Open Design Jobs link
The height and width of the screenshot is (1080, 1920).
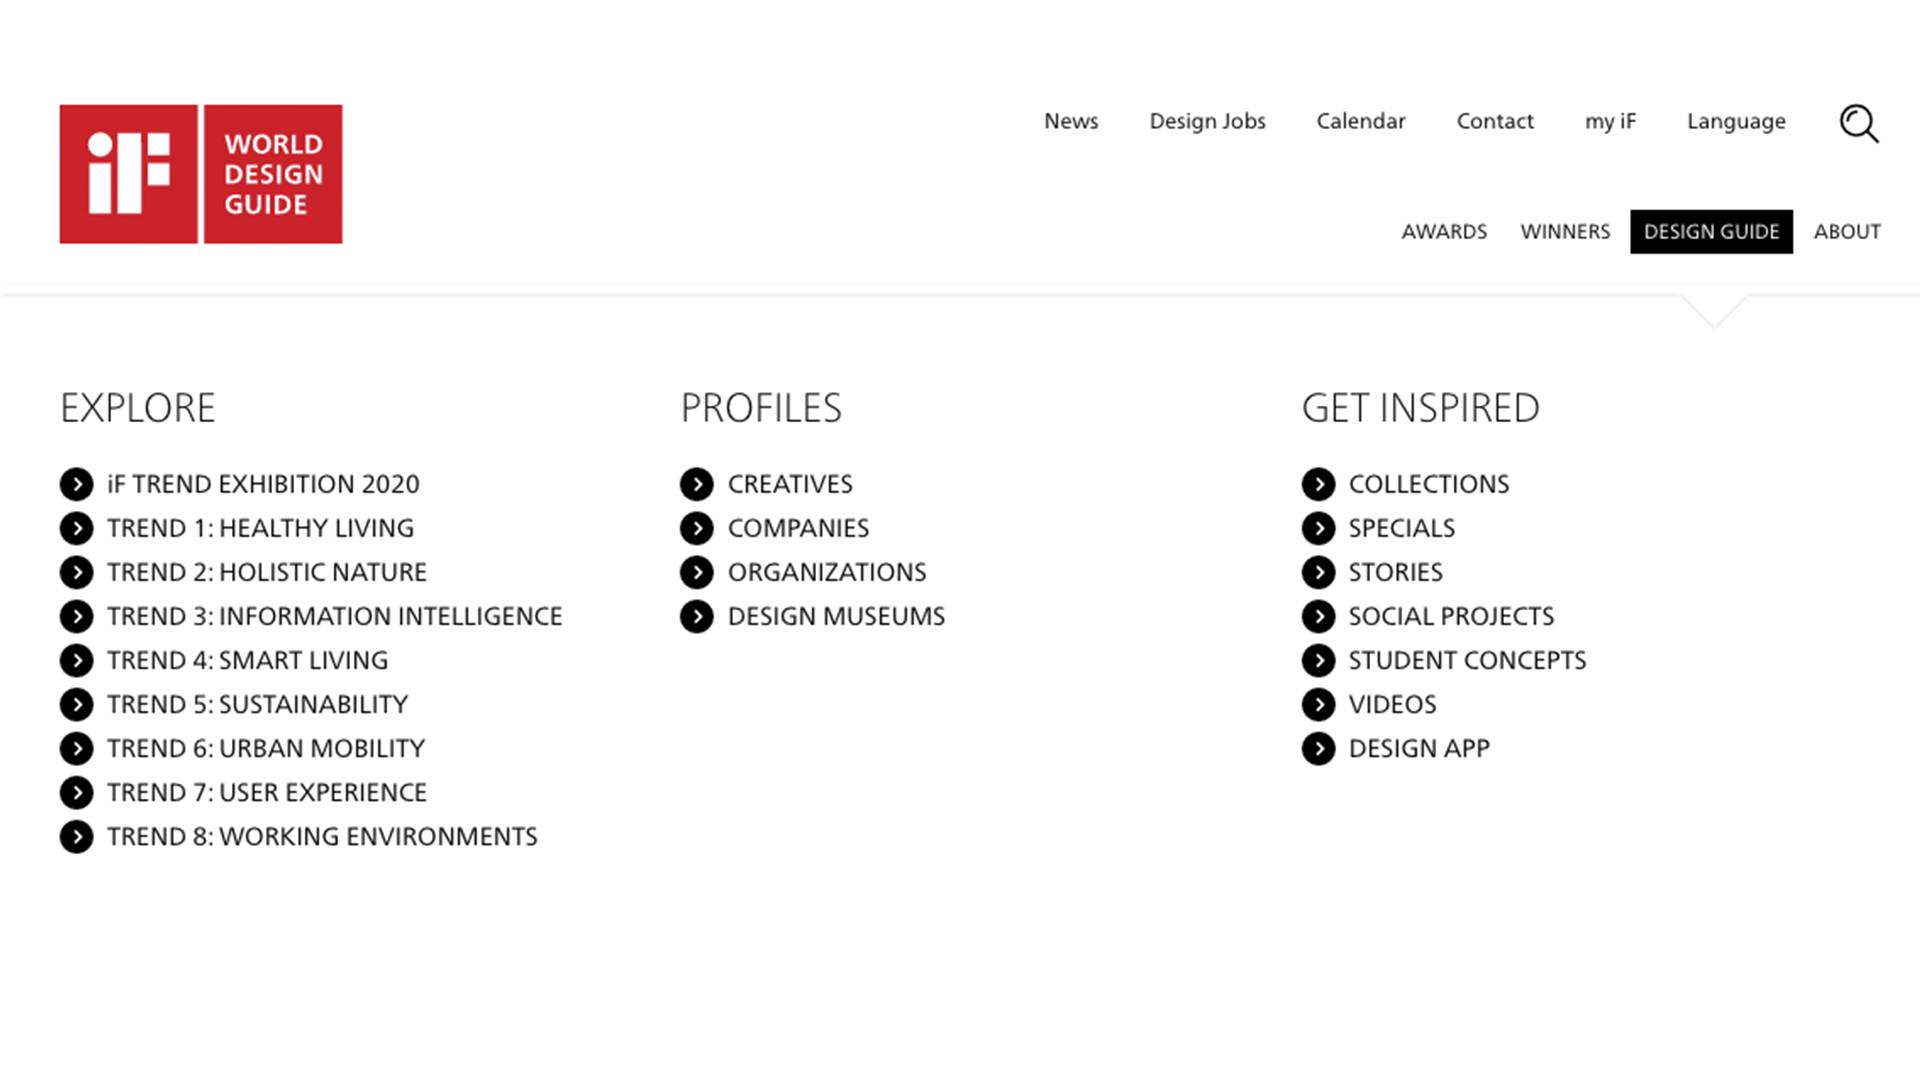[x=1207, y=121]
